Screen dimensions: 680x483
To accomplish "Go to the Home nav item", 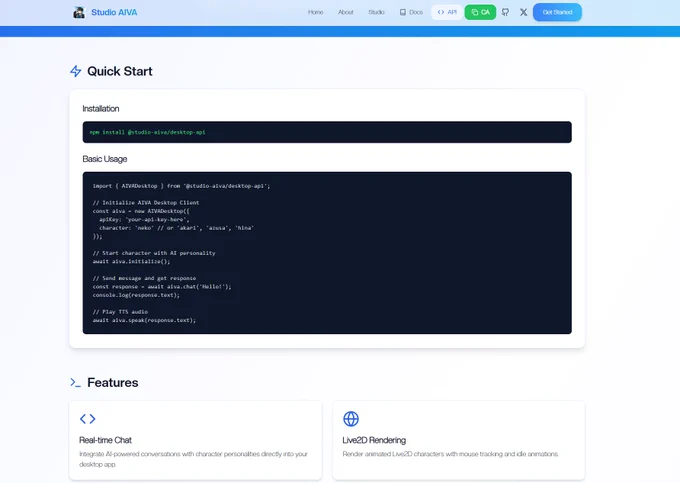I will [315, 12].
